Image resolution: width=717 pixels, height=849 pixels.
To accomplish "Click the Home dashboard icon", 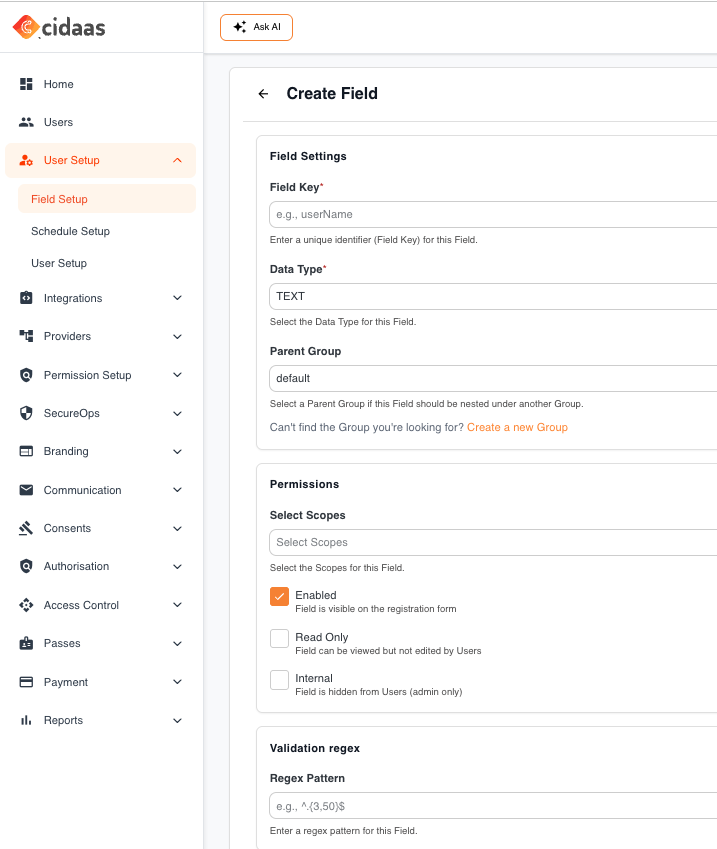I will (x=26, y=84).
